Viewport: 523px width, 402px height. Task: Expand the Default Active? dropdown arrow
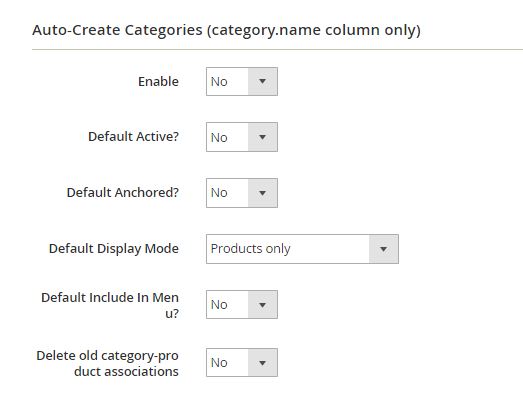coord(263,137)
